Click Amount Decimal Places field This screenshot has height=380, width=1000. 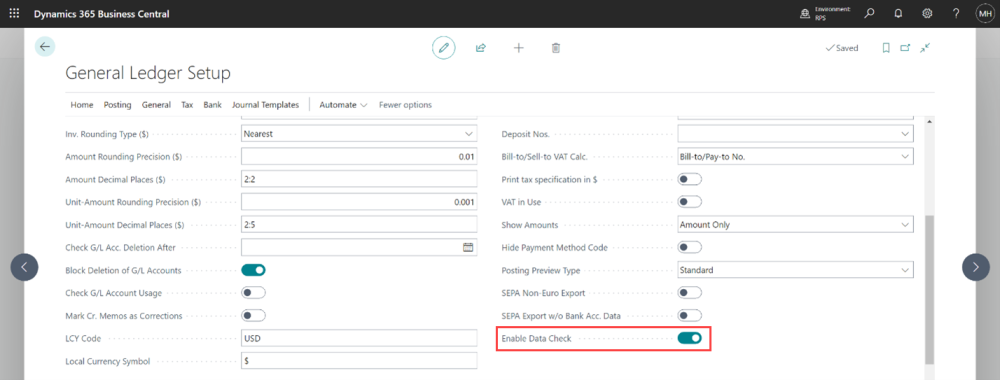[x=359, y=179]
